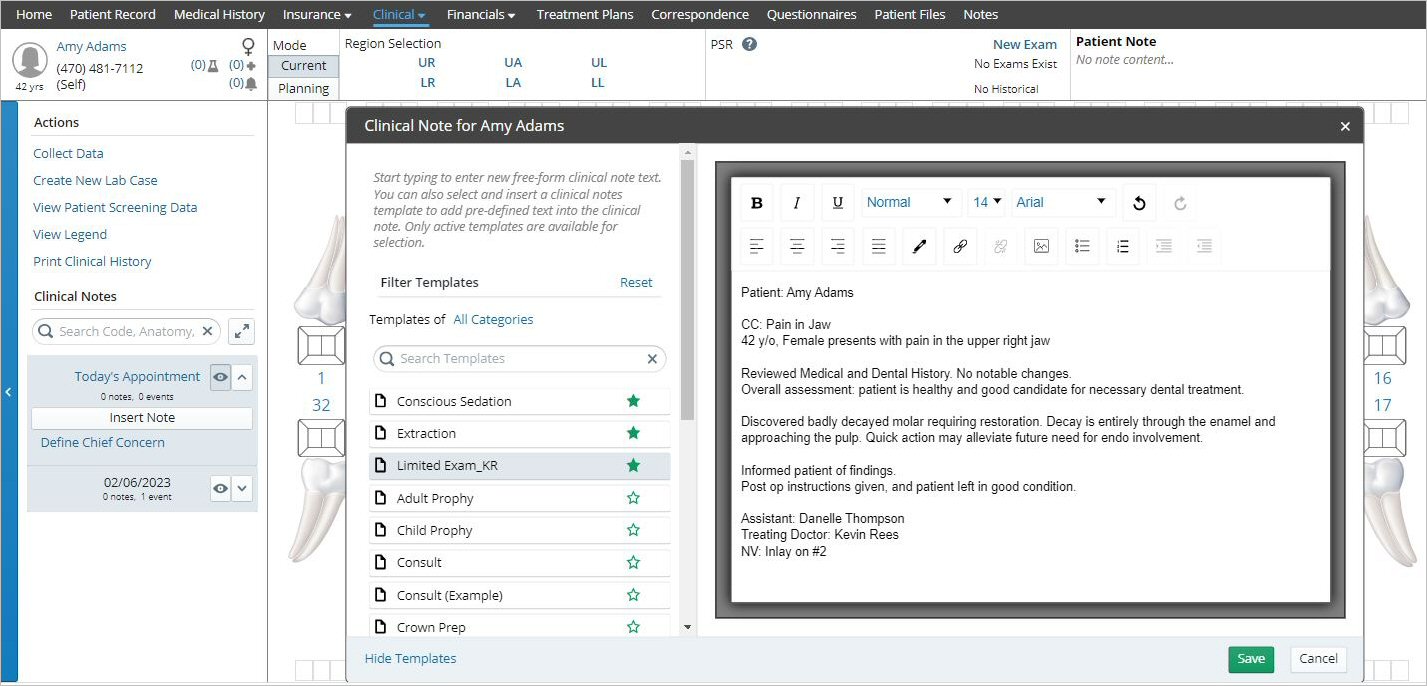The width and height of the screenshot is (1427, 686).
Task: Apply bulleted list formatting
Action: click(x=1082, y=246)
